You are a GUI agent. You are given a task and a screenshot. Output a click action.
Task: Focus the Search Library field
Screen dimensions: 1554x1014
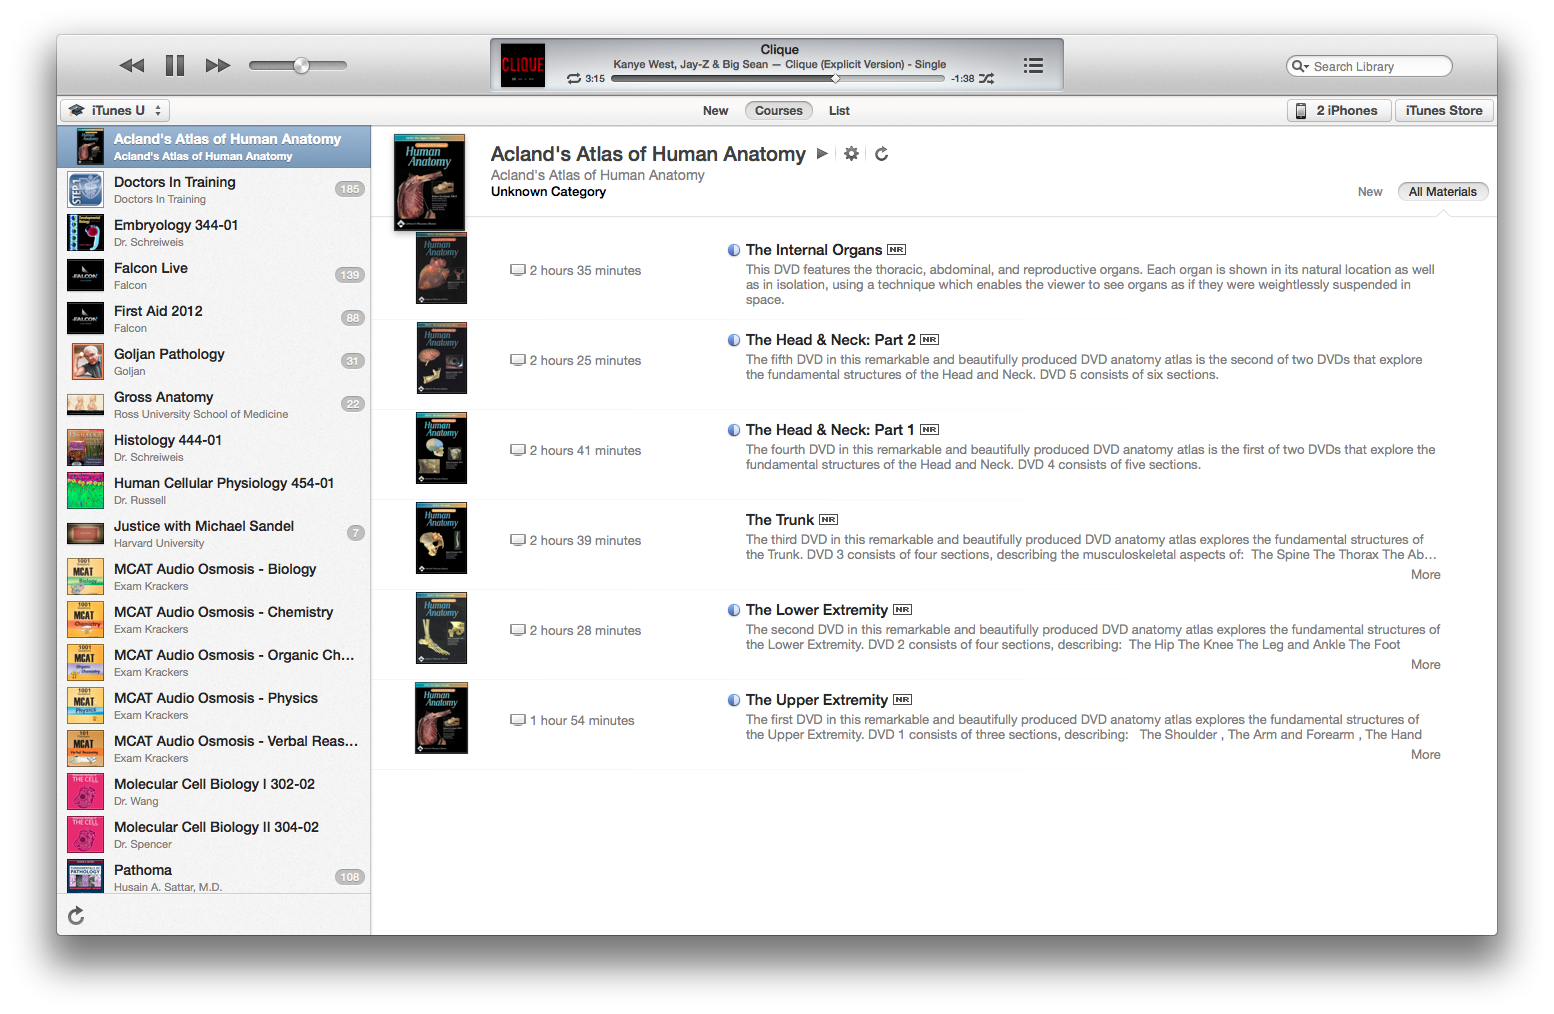point(1369,66)
